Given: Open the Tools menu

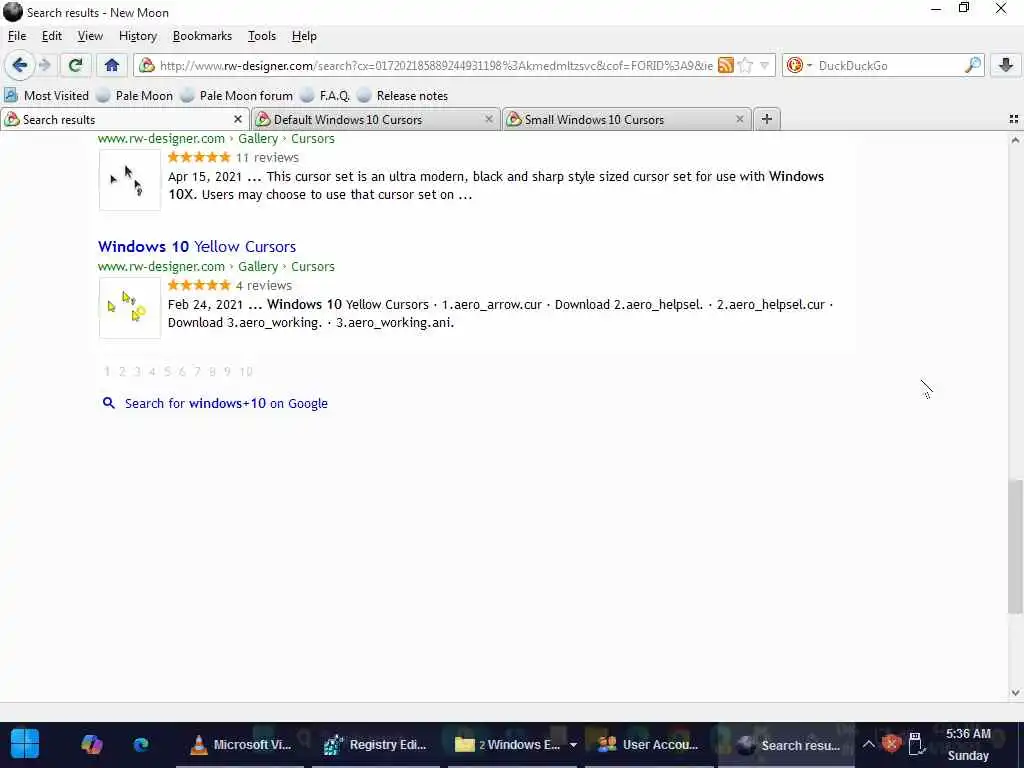Looking at the screenshot, I should (x=262, y=36).
